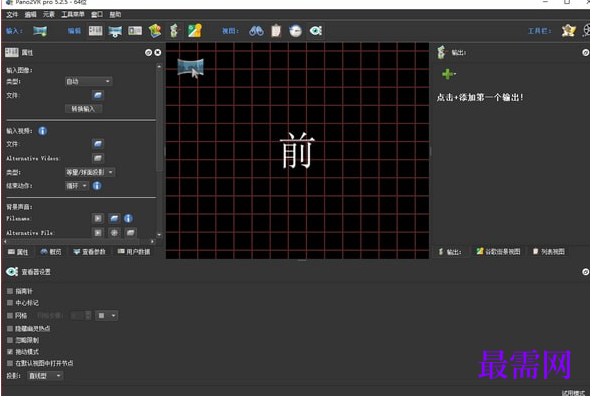Float the 输出 panel with undock icon
The width and height of the screenshot is (590, 396).
[585, 53]
